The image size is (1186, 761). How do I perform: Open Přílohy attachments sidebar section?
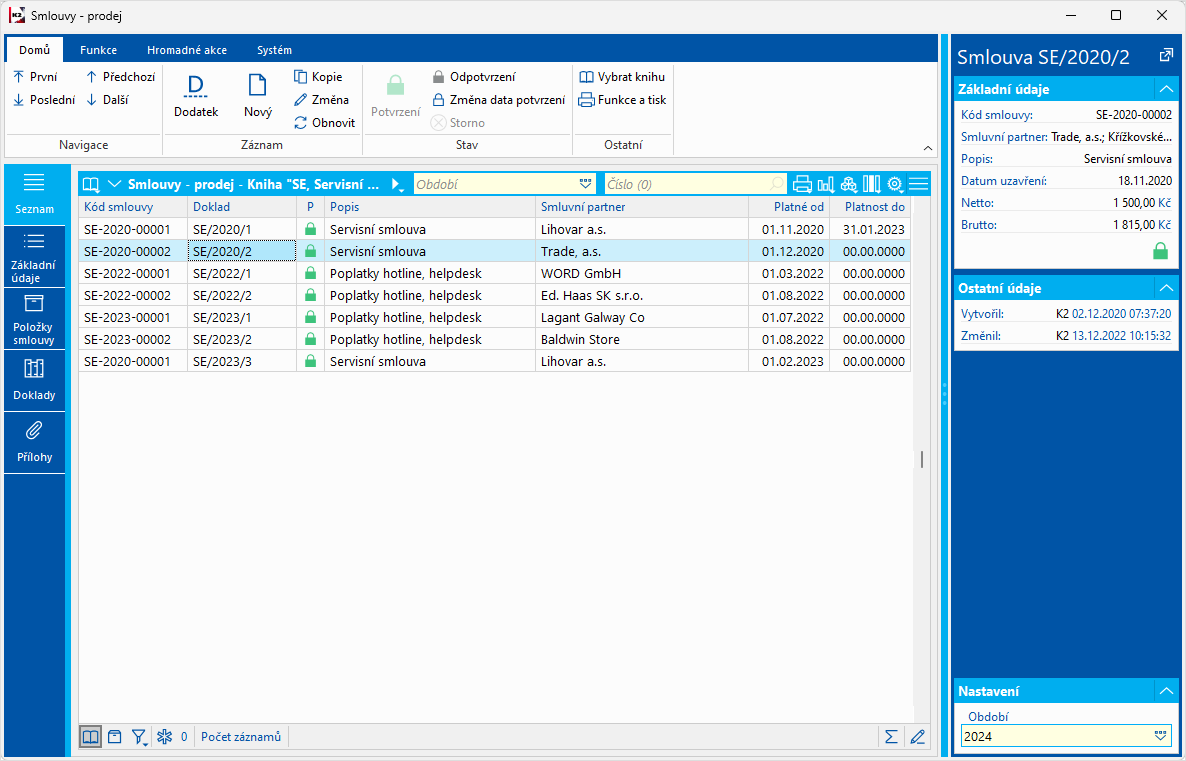(34, 441)
